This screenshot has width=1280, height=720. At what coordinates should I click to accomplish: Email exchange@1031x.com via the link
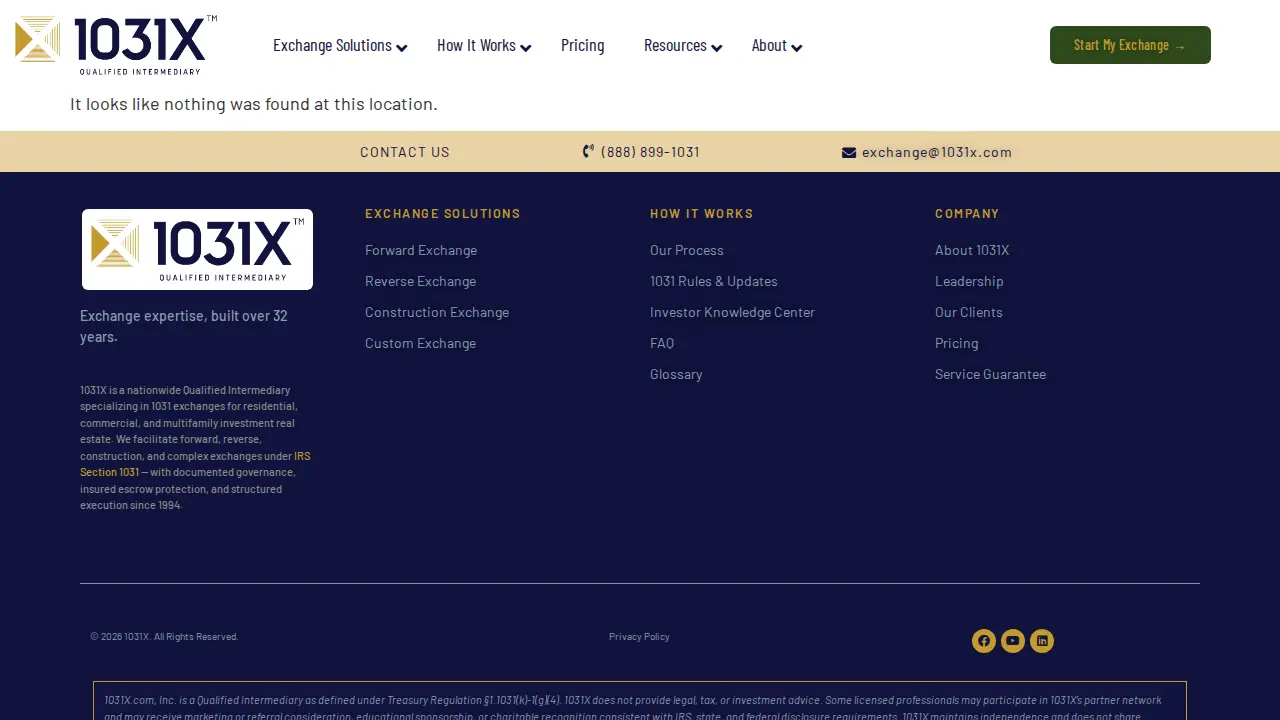937,152
